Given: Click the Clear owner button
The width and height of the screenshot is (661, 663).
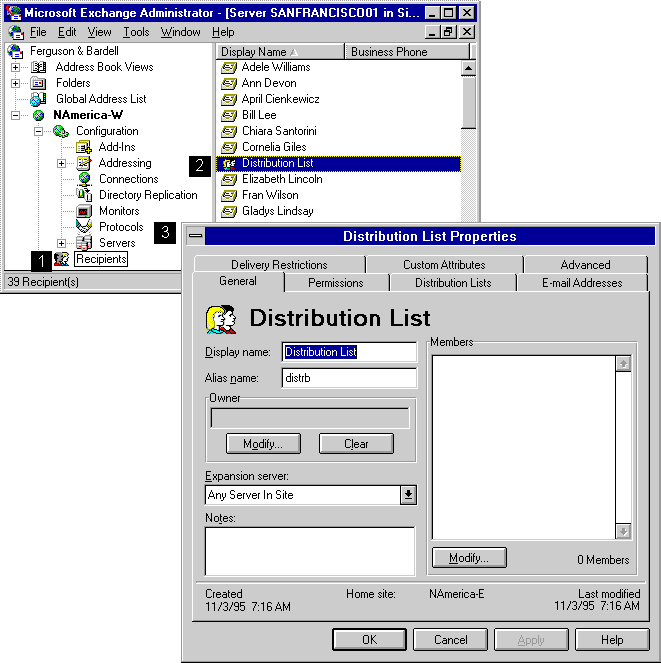Looking at the screenshot, I should (x=356, y=444).
